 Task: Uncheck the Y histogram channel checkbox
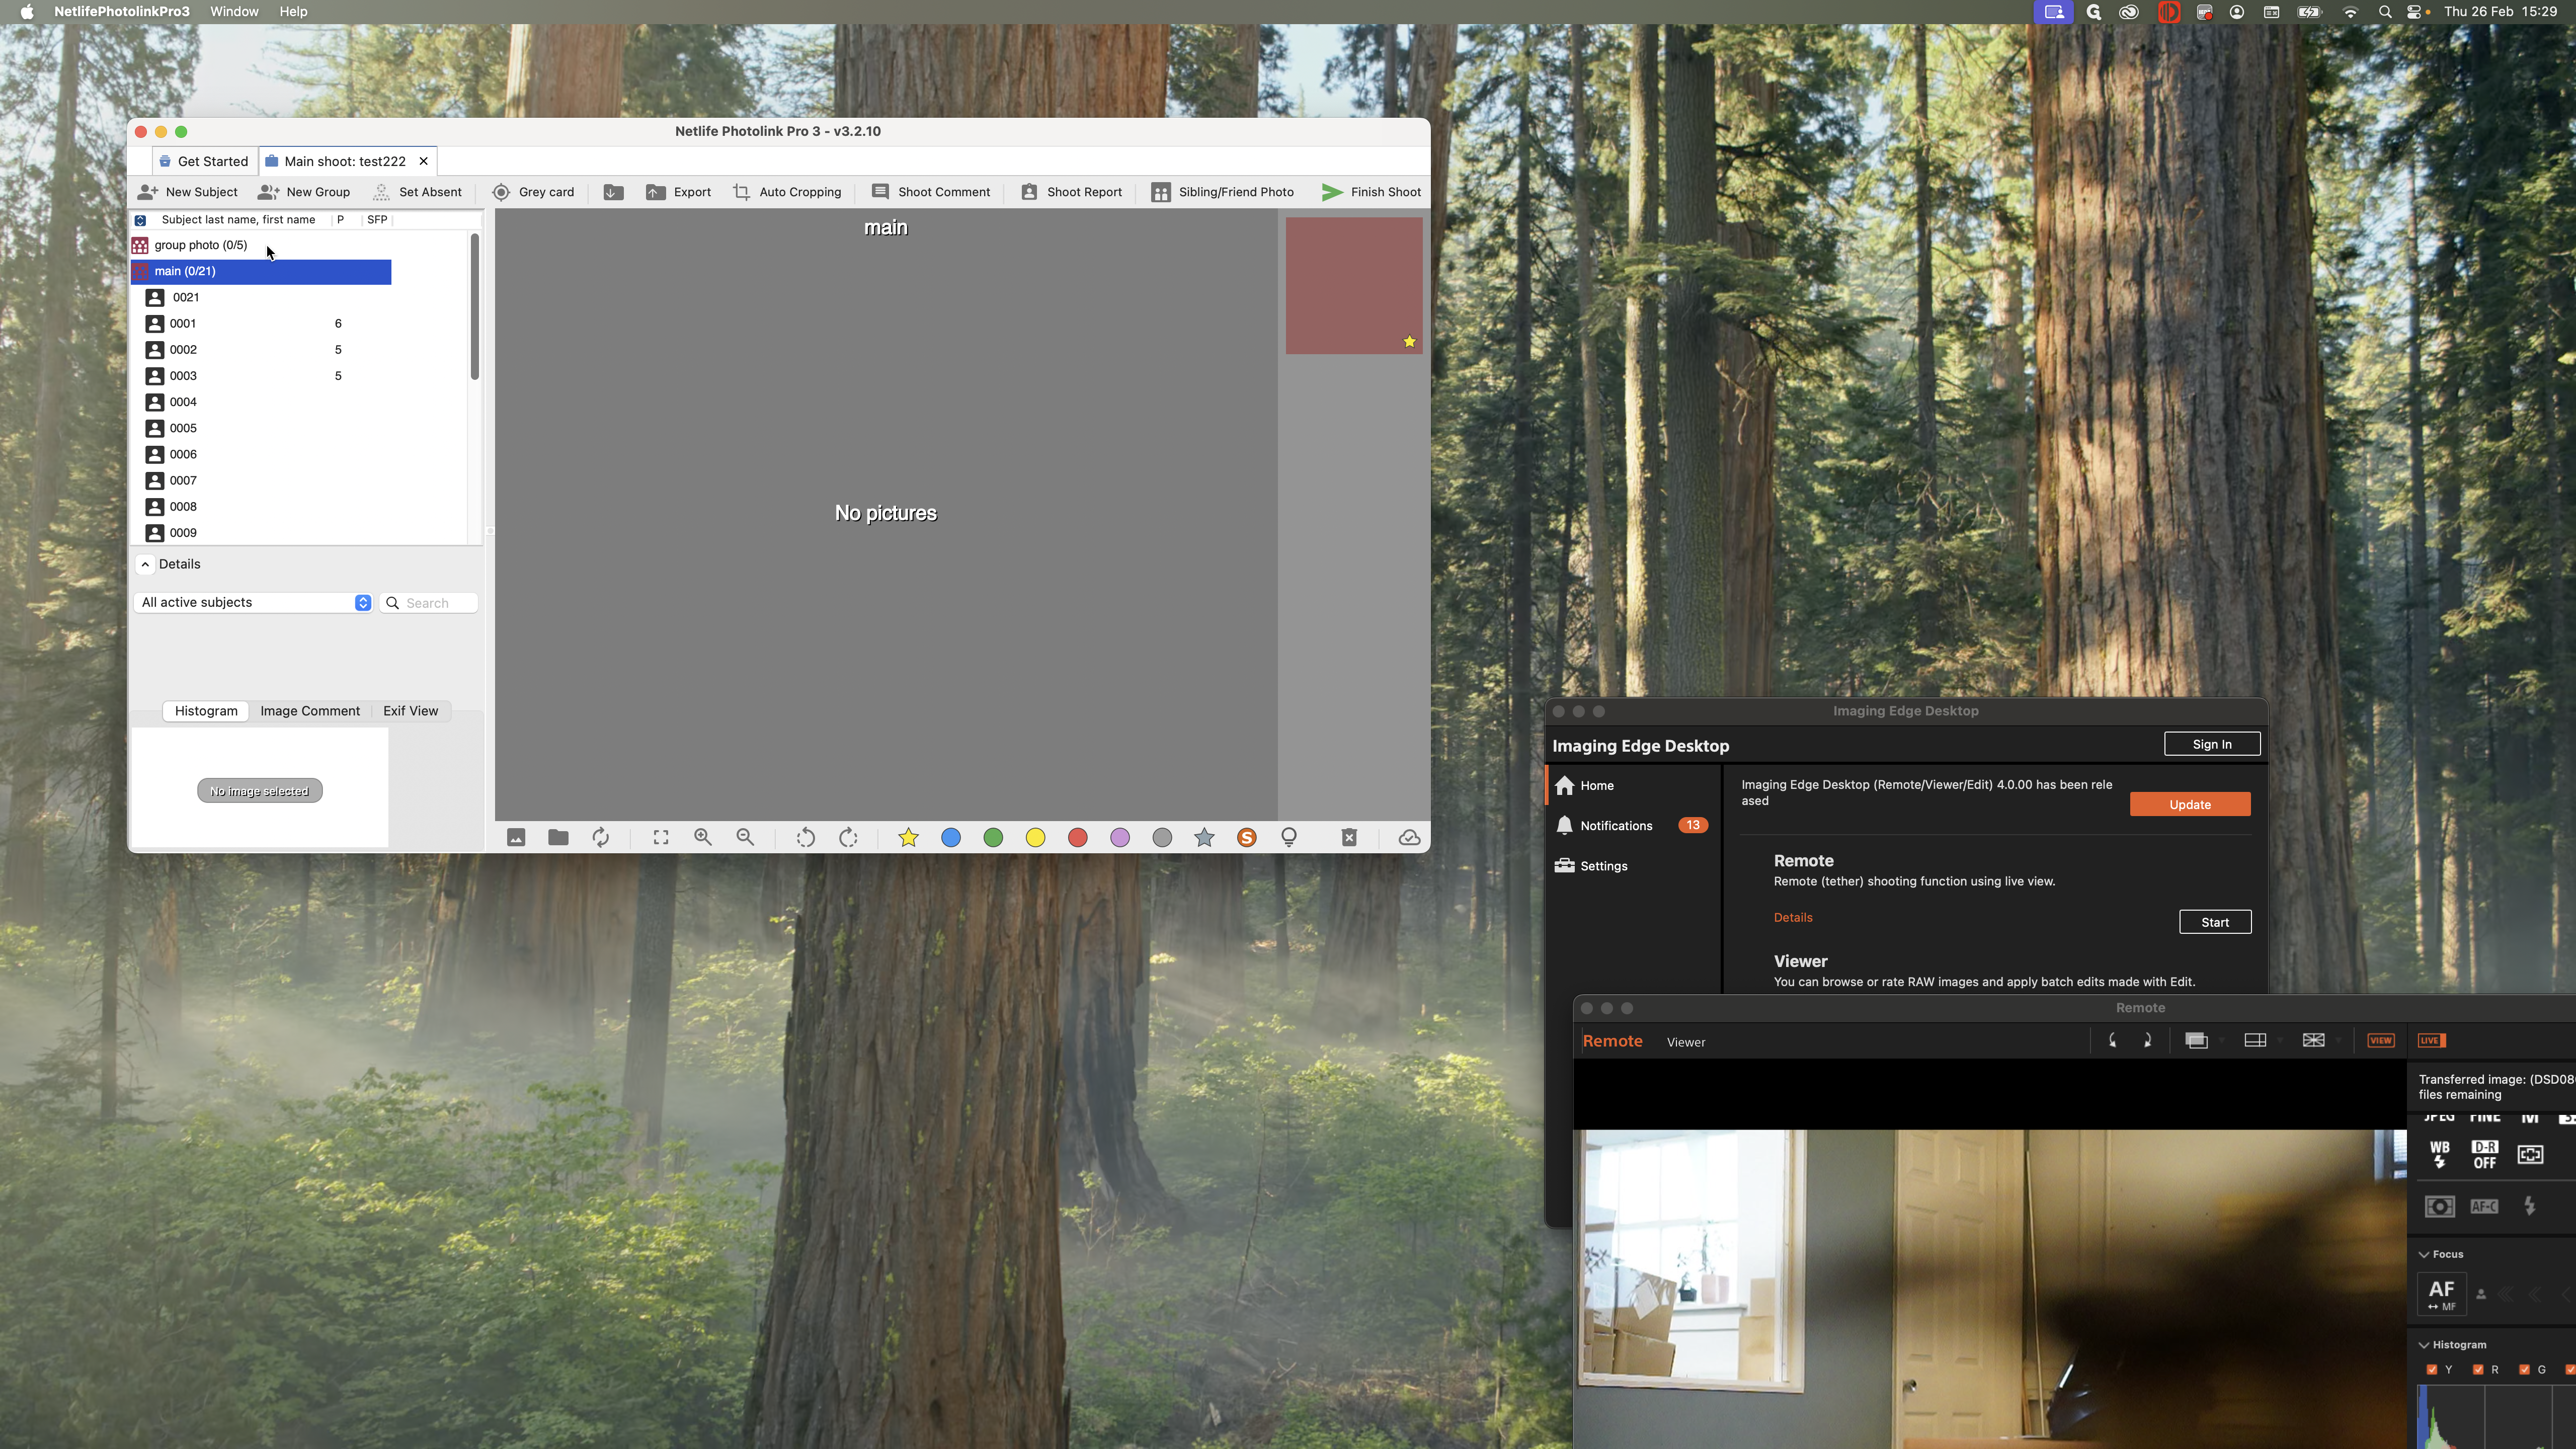(2432, 1370)
